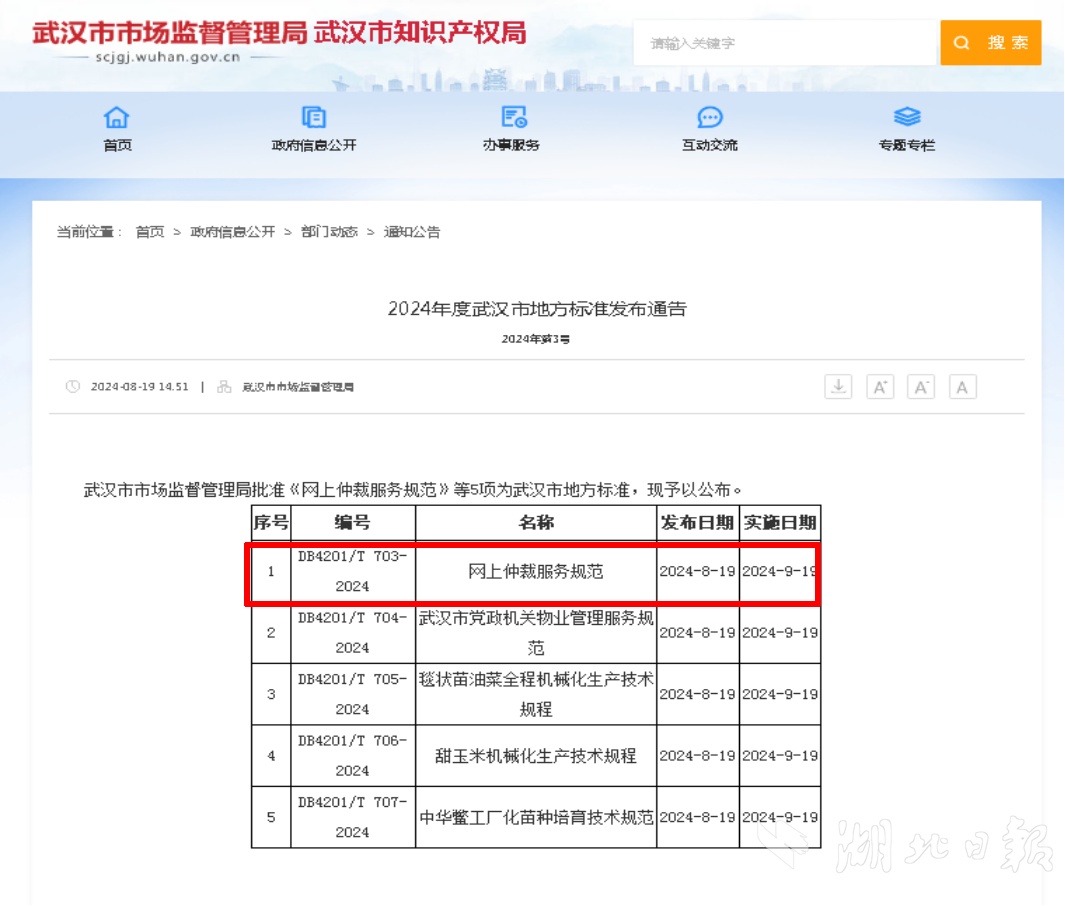1065x906 pixels.
Task: Click the 互动交流 chat bubble icon
Action: click(709, 118)
